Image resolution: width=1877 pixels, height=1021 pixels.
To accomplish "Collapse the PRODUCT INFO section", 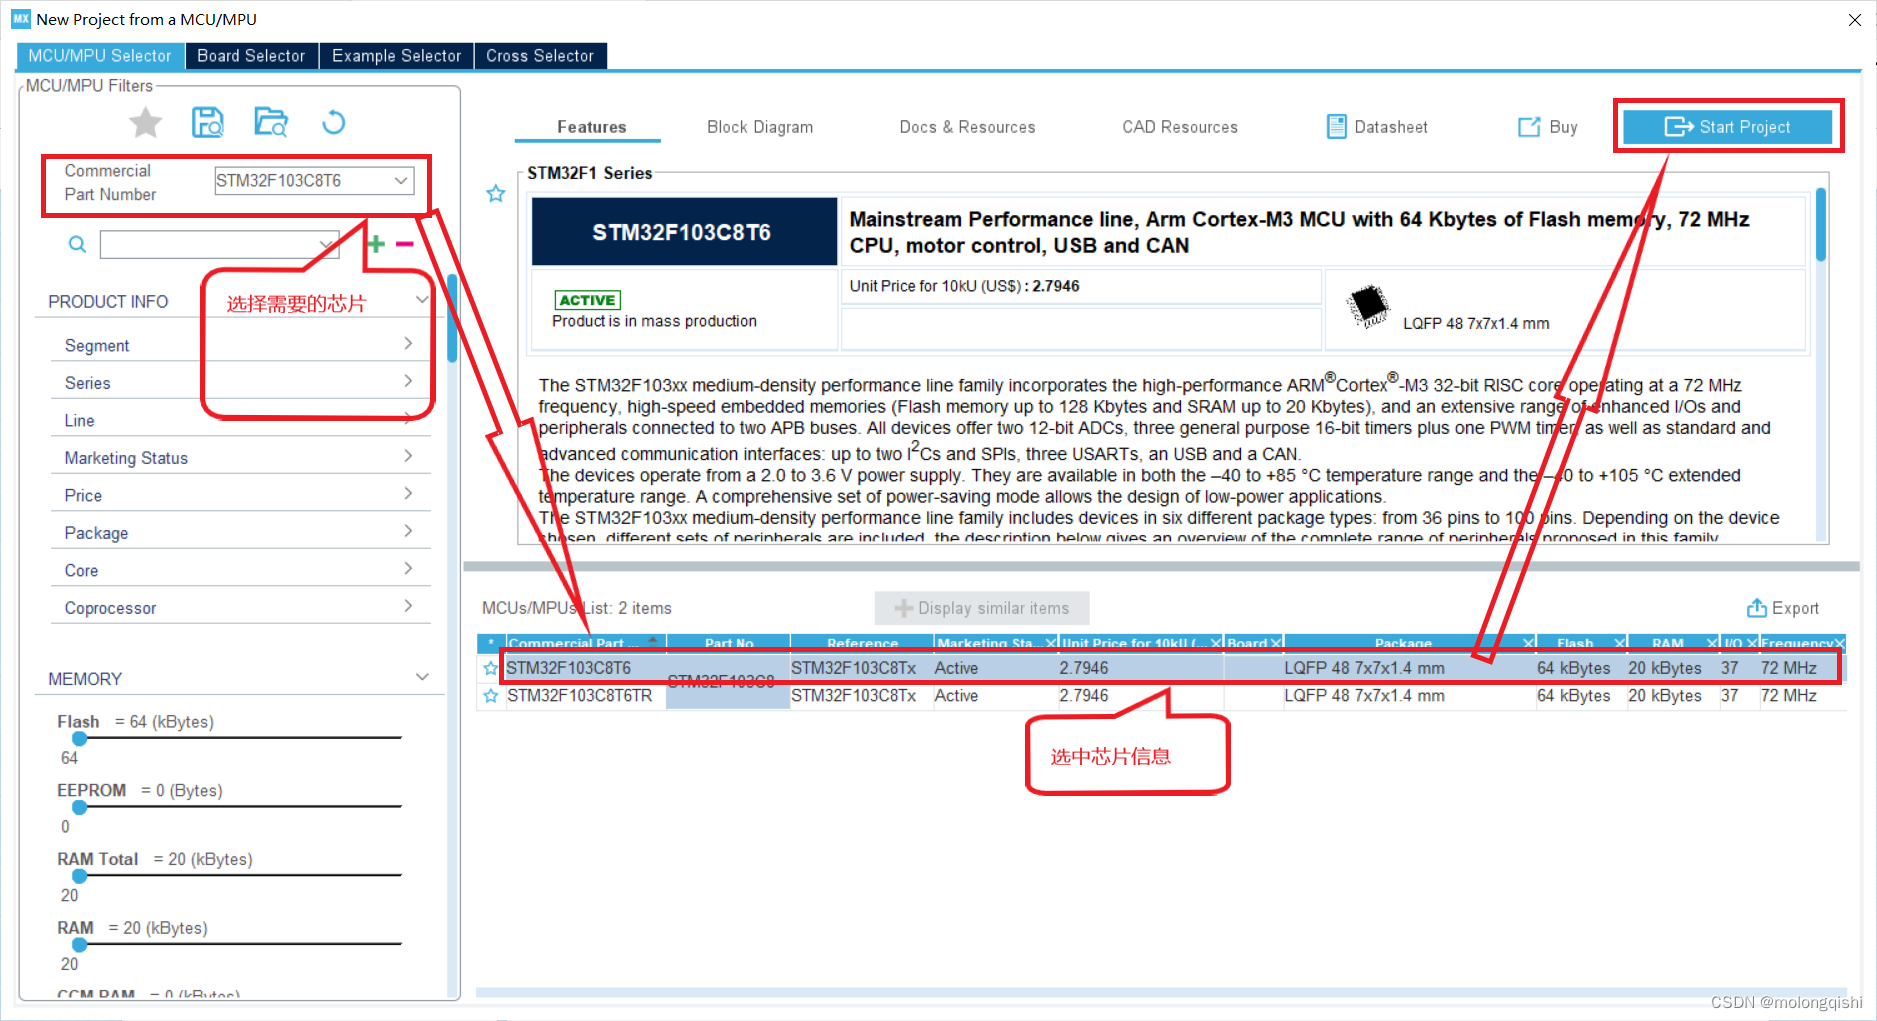I will pyautogui.click(x=422, y=300).
